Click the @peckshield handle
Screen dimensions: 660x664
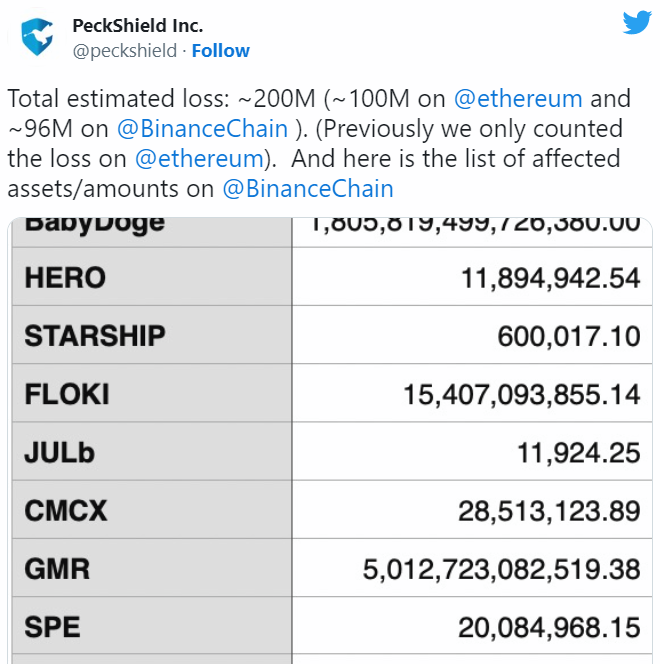125,51
